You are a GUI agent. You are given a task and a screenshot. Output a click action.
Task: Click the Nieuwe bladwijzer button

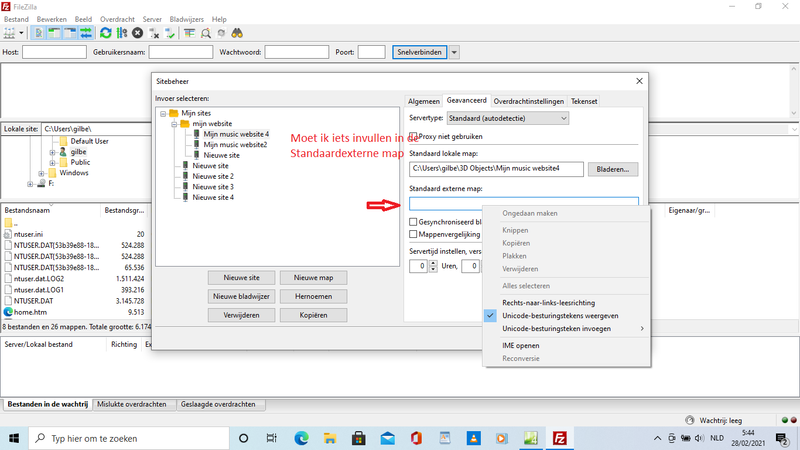click(x=241, y=296)
